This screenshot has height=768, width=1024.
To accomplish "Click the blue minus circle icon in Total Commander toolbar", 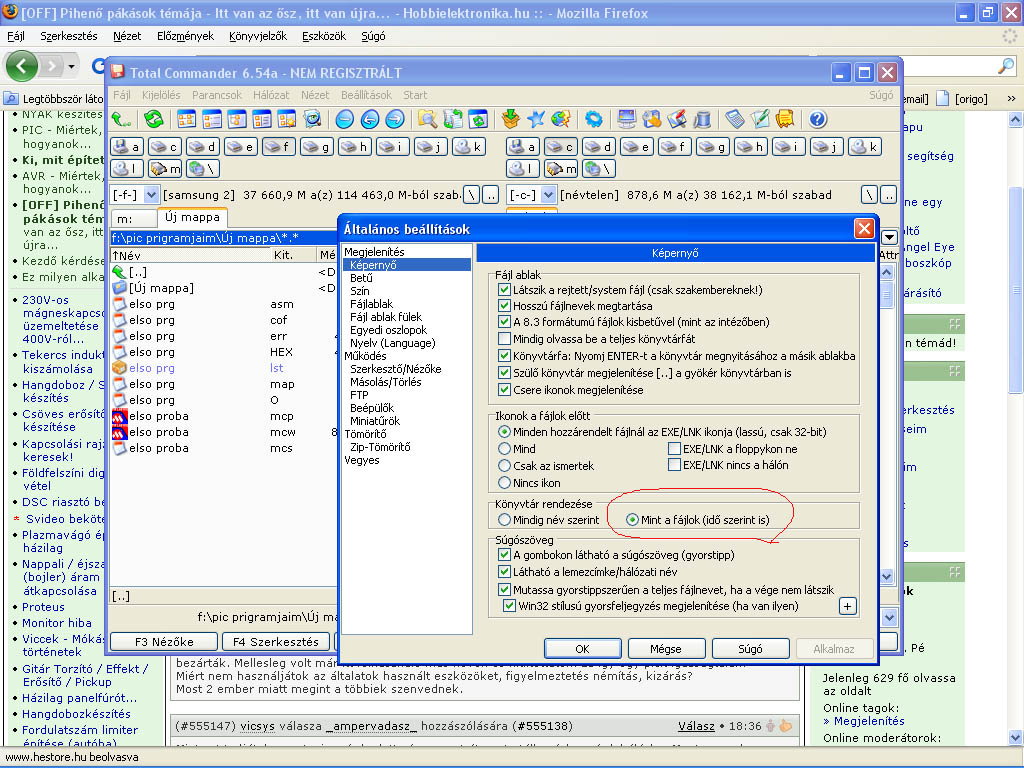I will coord(345,119).
